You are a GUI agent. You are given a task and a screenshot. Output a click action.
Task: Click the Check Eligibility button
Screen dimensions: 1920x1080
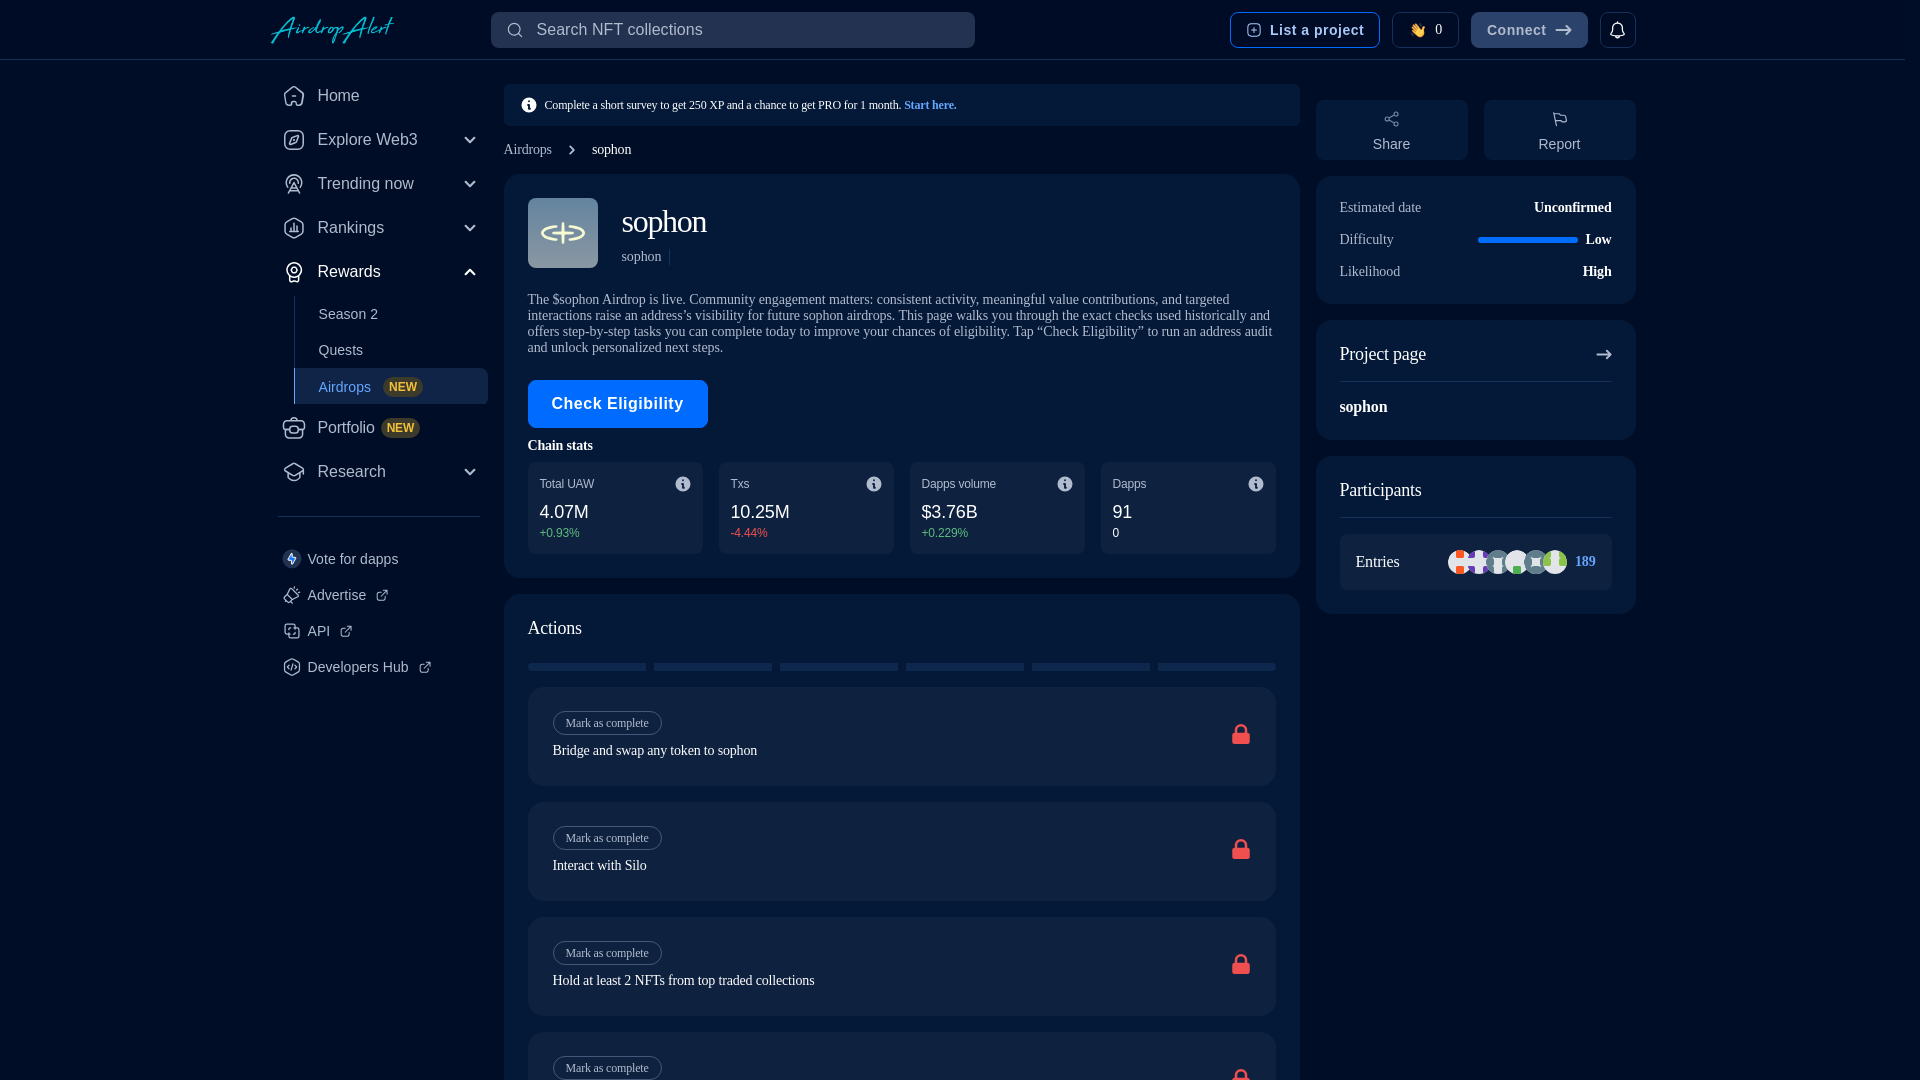(x=617, y=404)
